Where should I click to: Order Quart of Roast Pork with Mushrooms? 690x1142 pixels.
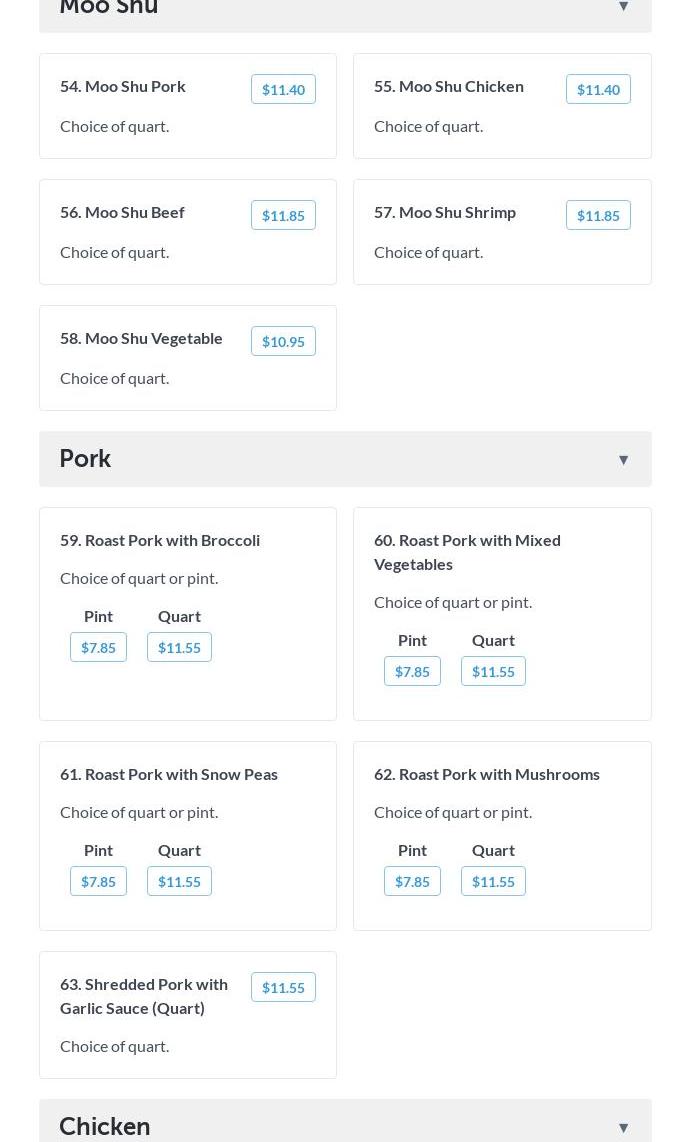(493, 882)
